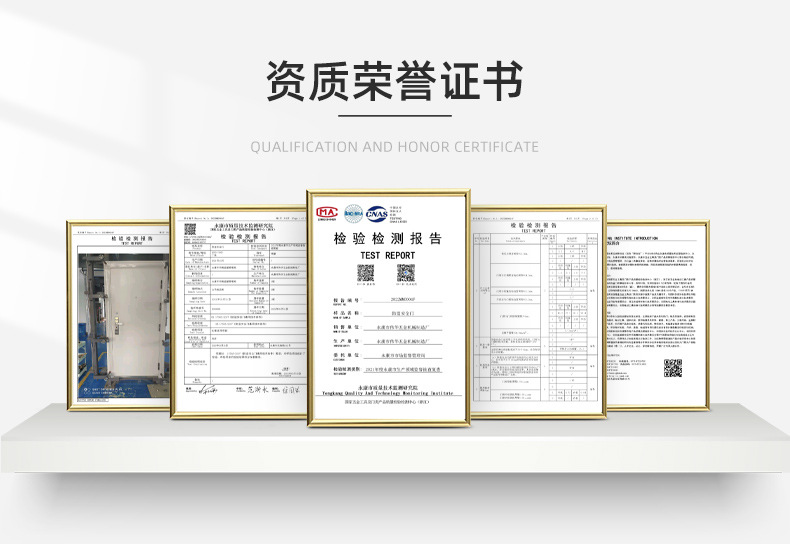Click the small QR code atop the table-form certificate
The height and width of the screenshot is (544, 790).
pyautogui.click(x=190, y=230)
